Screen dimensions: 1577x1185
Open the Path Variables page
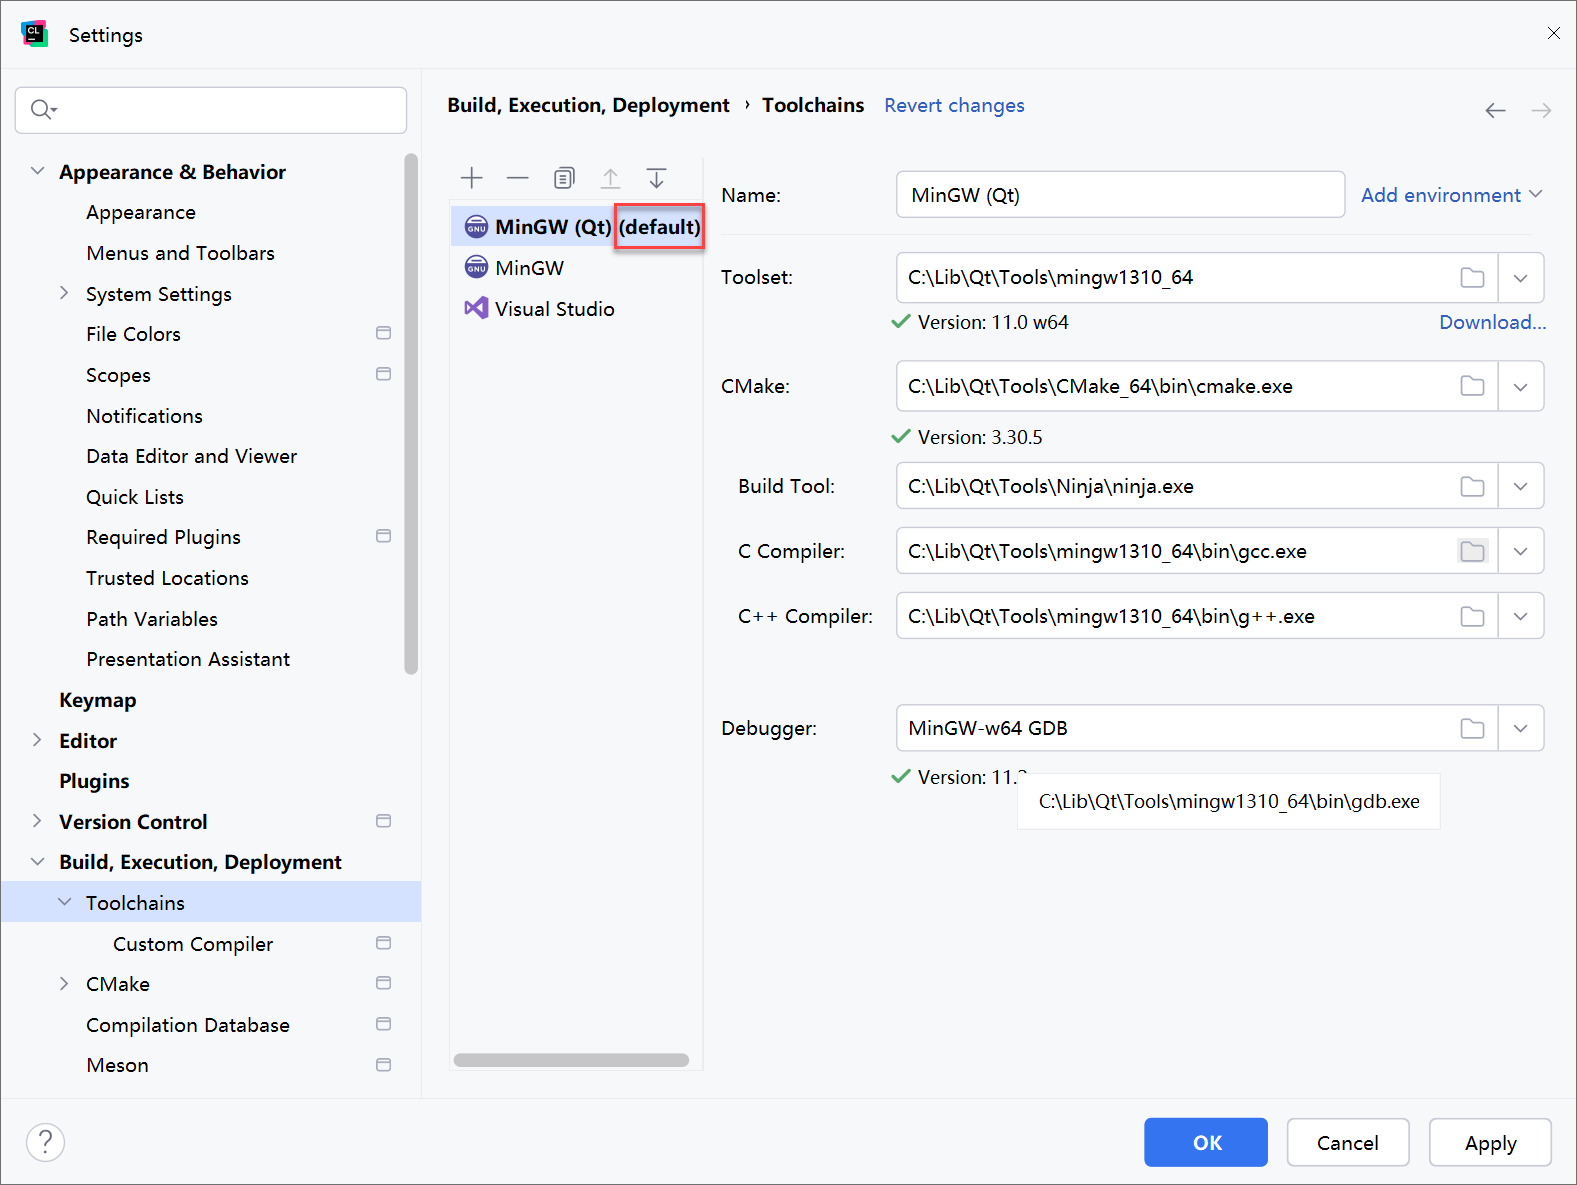coord(152,619)
